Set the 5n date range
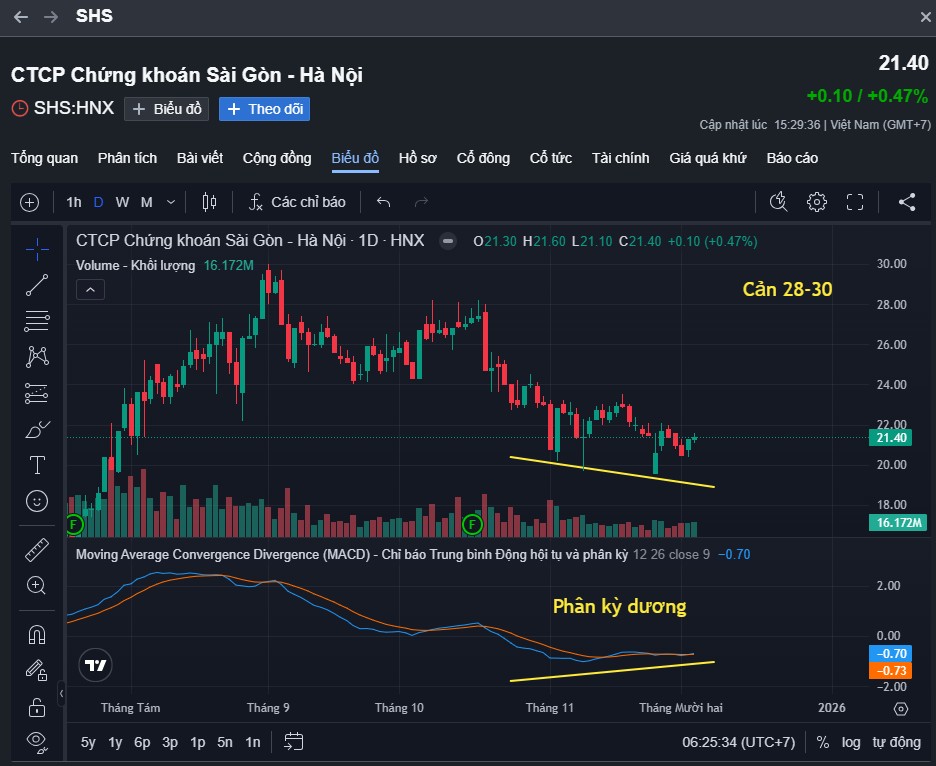This screenshot has height=766, width=936. [225, 742]
